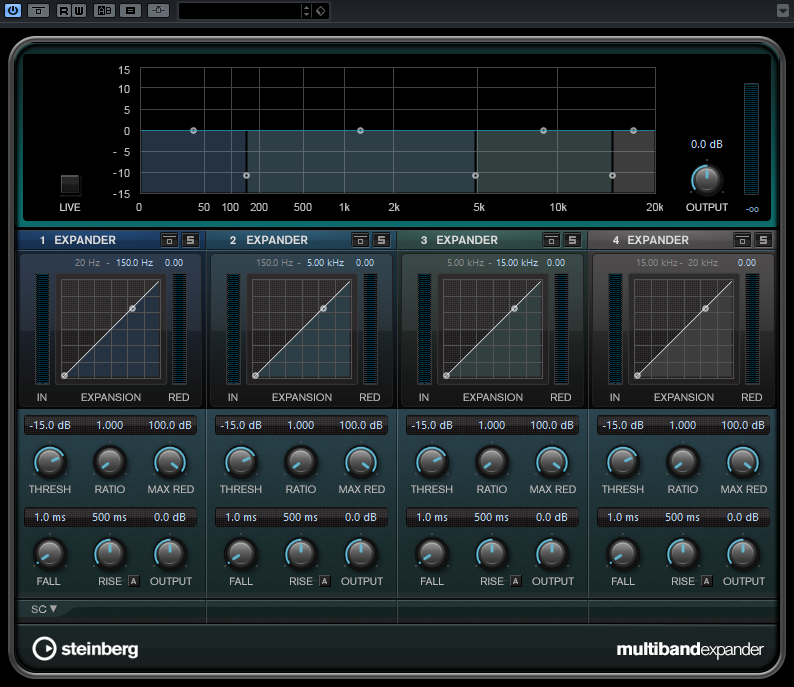Image resolution: width=794 pixels, height=687 pixels.
Task: Click band 4 output 0.0 dB value
Action: [743, 517]
